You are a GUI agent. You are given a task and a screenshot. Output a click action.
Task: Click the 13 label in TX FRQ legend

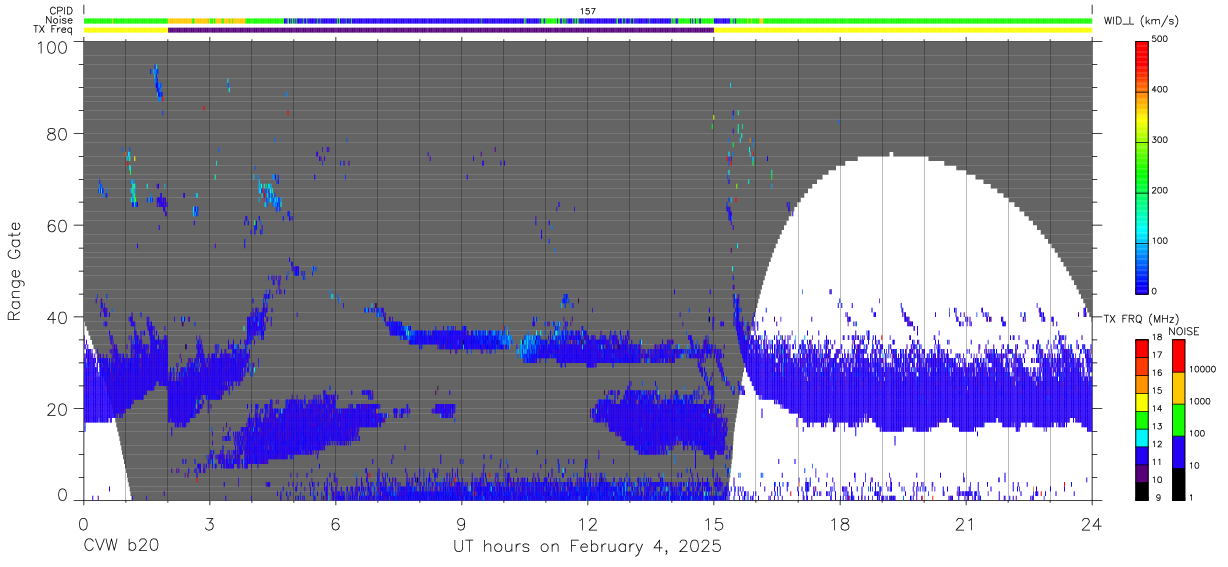[x=1156, y=426]
